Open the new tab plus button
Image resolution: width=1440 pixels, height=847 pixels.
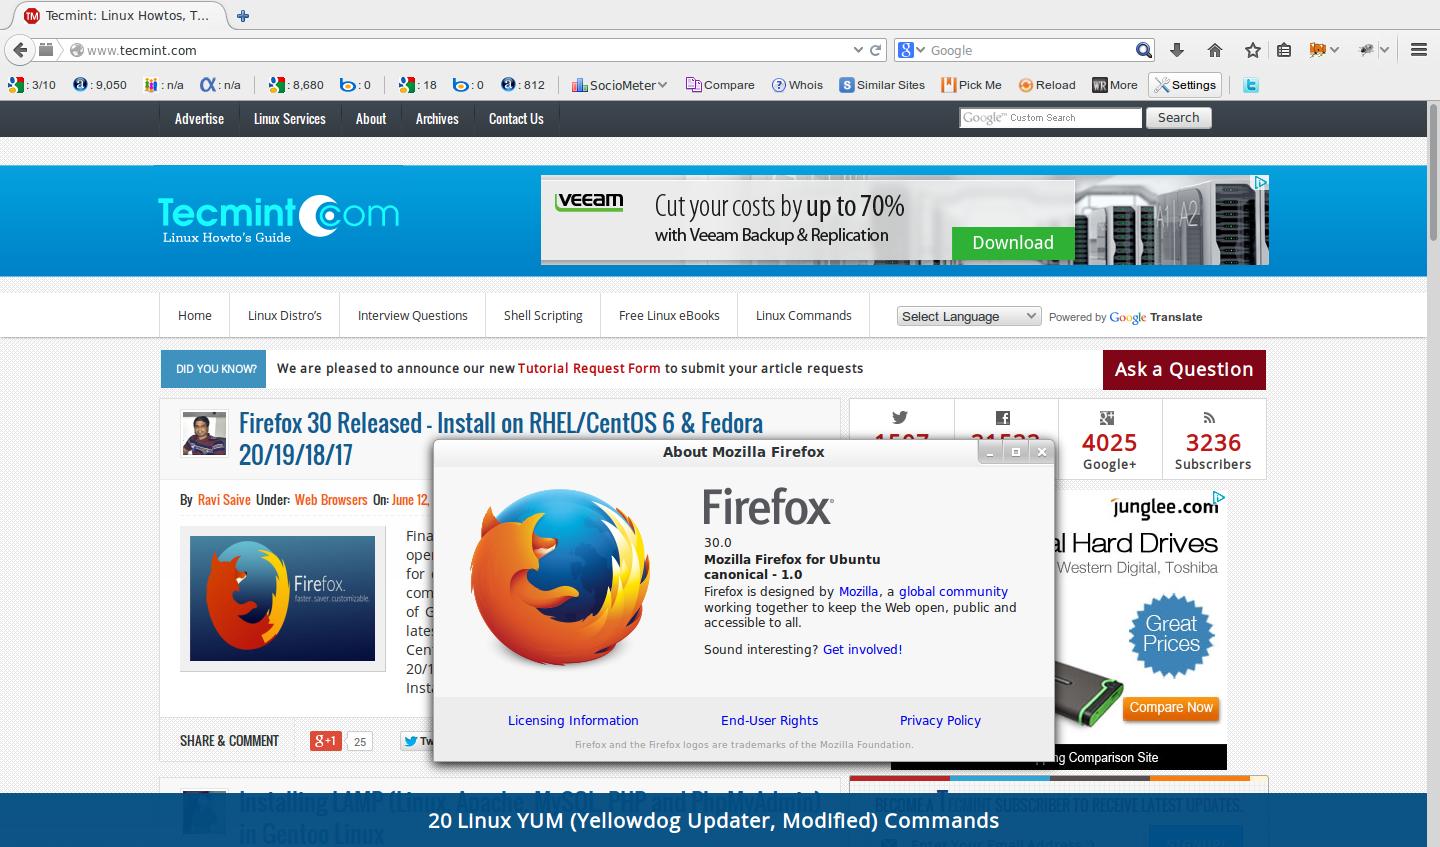(243, 16)
